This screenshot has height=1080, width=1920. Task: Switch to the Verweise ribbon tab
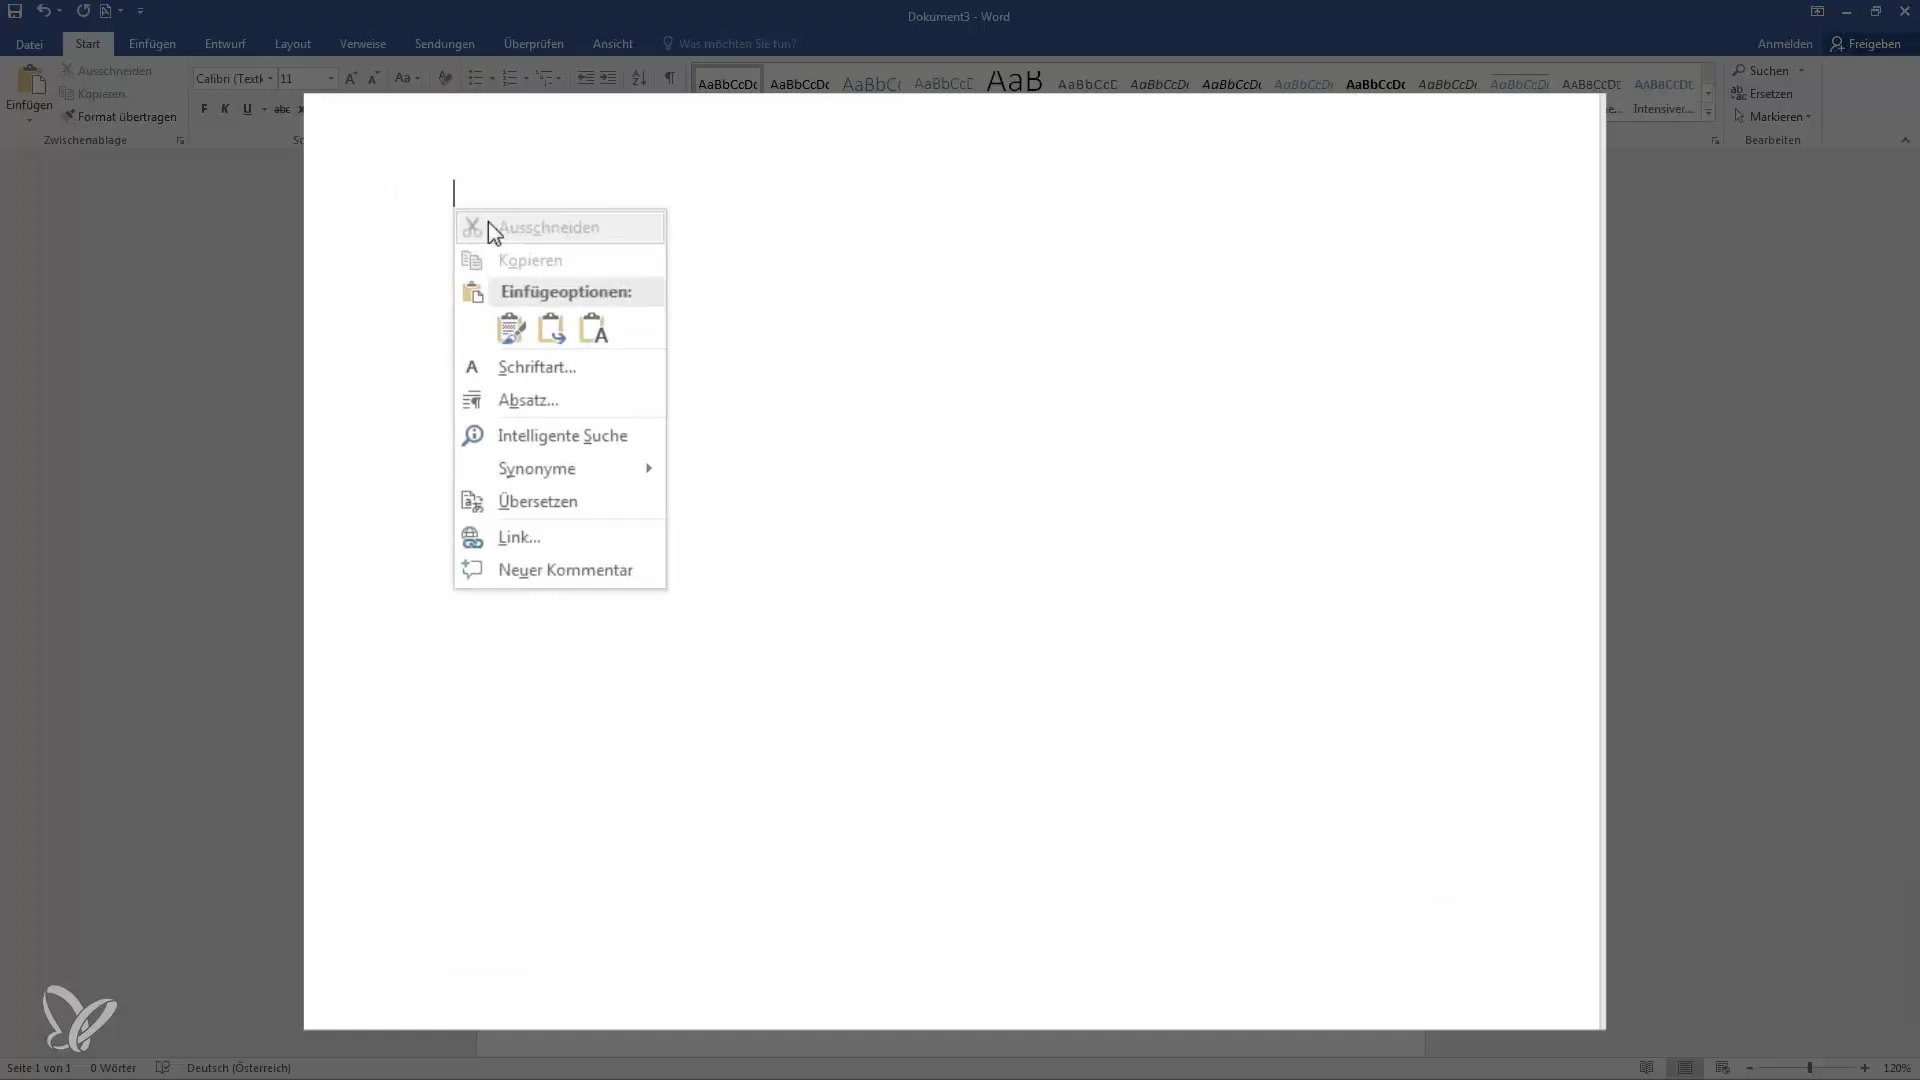tap(363, 44)
